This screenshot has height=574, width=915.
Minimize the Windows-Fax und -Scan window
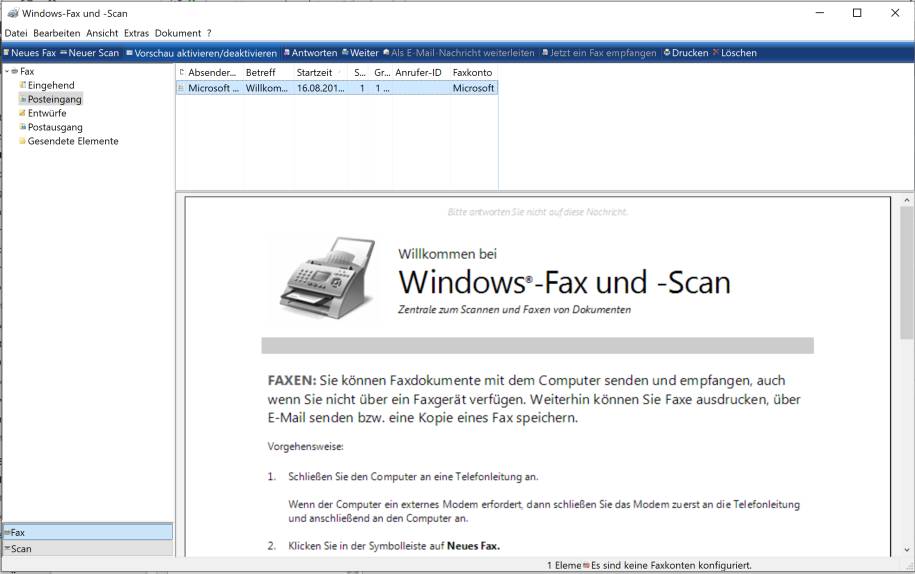click(820, 13)
